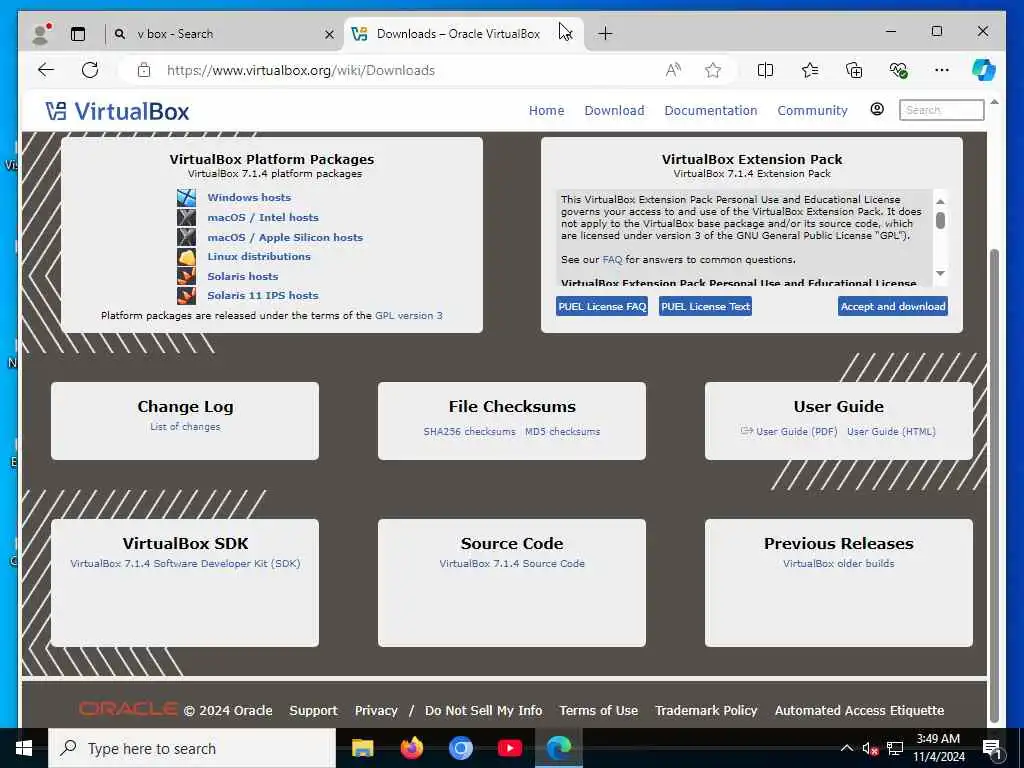Screen dimensions: 1024x768
Task: Go to the Home nav item
Action: pyautogui.click(x=547, y=110)
